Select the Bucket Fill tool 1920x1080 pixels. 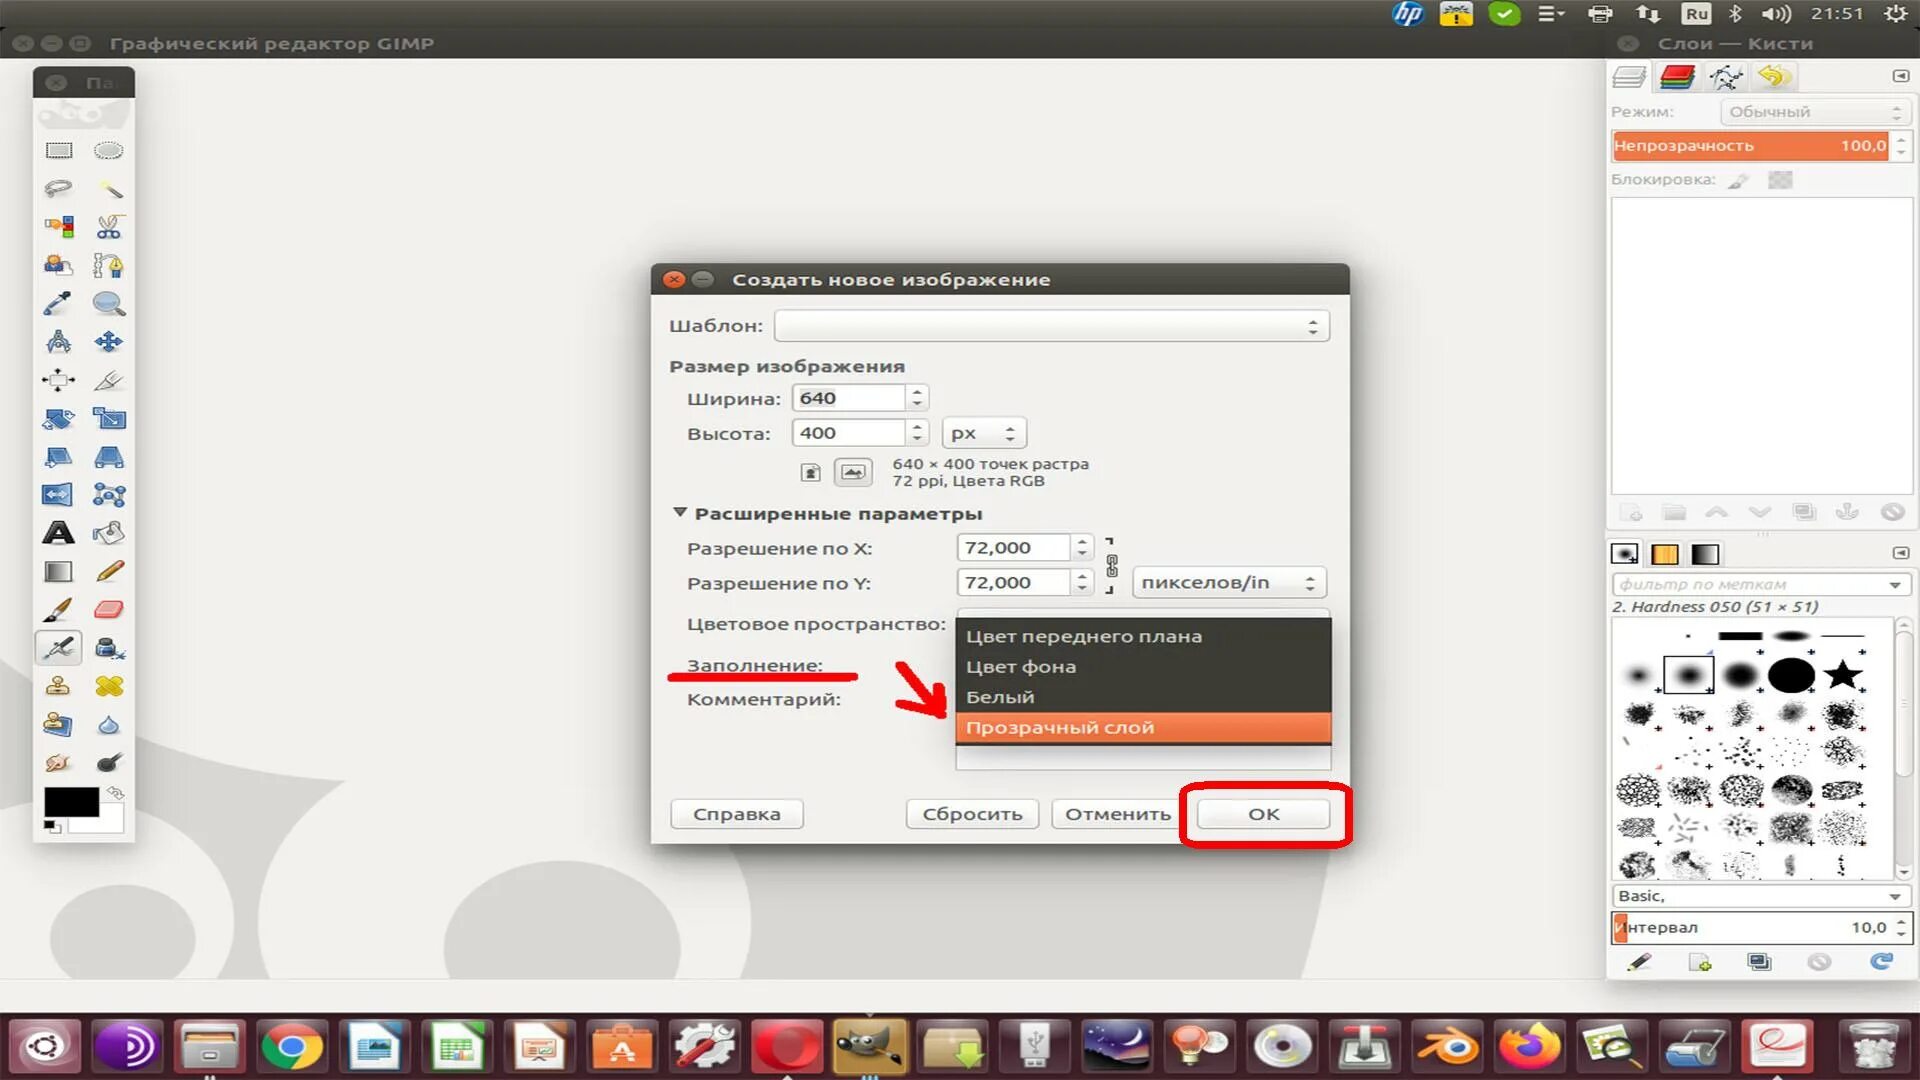(x=108, y=533)
